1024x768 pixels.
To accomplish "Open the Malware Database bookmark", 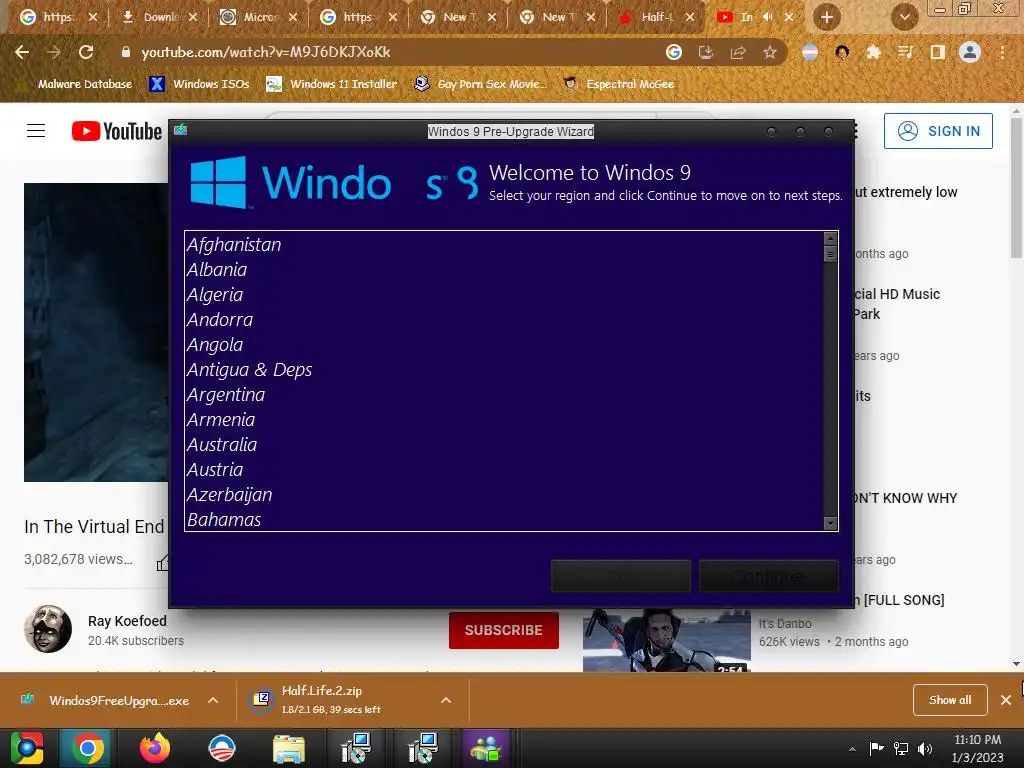I will 77,84.
